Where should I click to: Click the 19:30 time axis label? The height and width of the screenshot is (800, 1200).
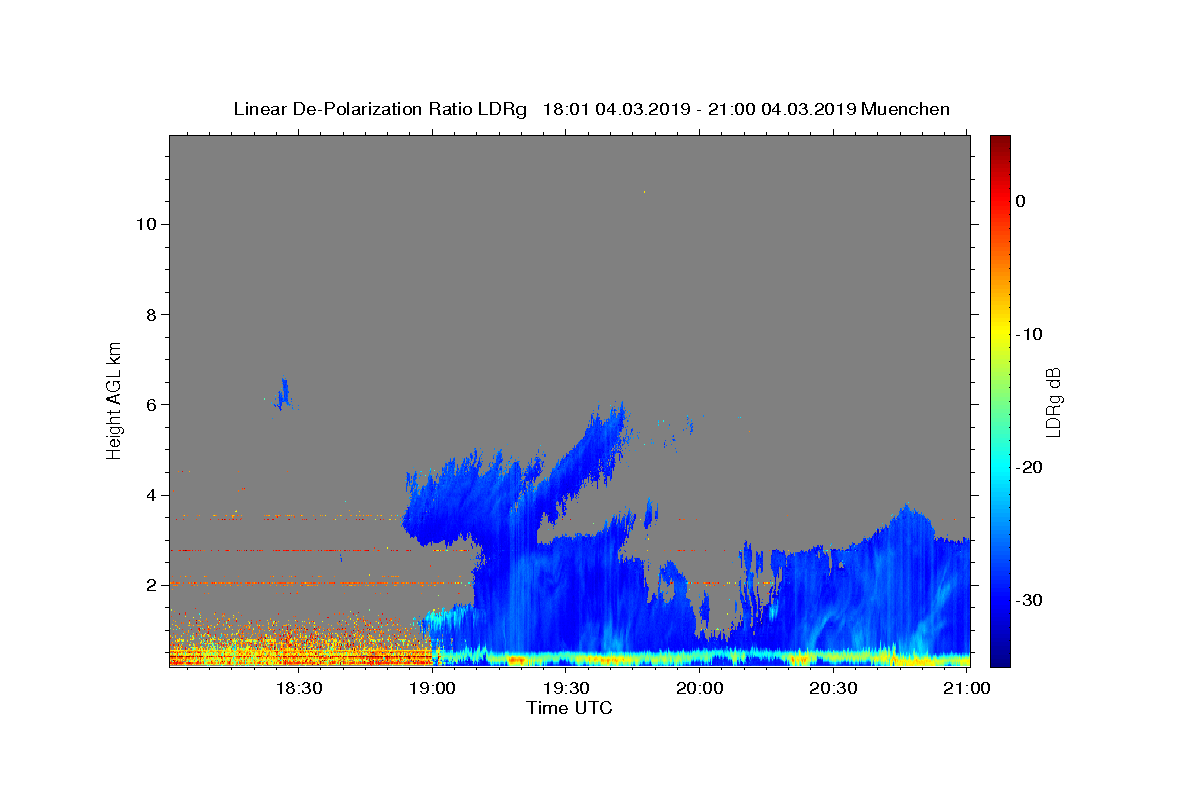point(566,688)
